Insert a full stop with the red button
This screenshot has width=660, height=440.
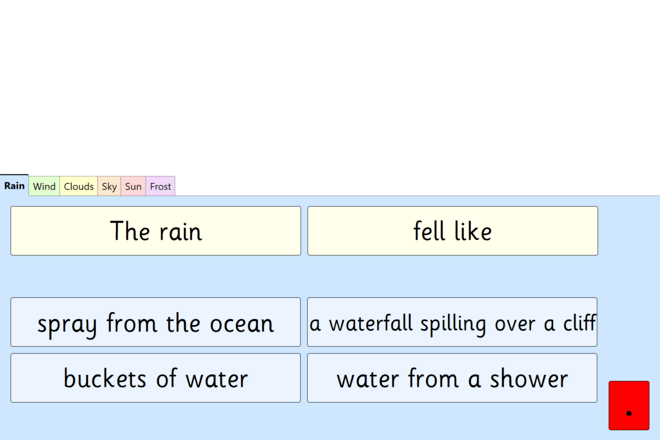628,405
